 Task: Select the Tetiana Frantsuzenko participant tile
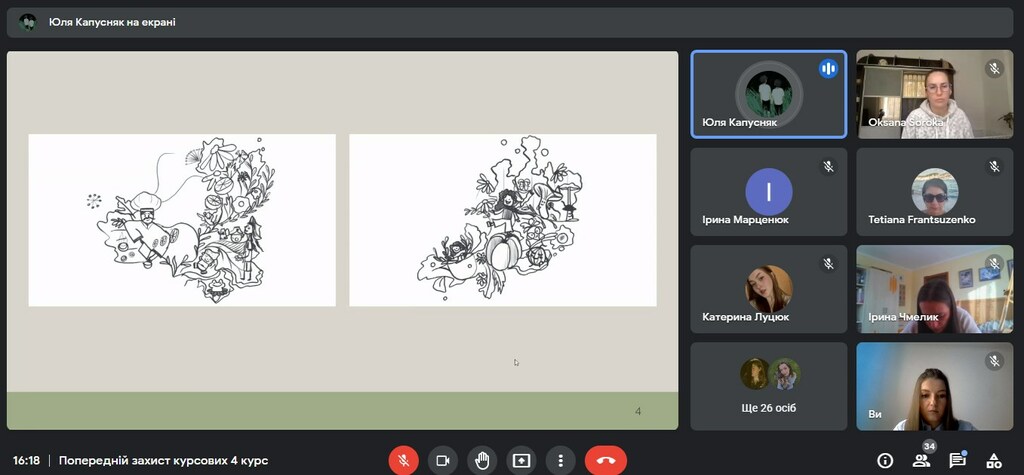coord(935,191)
